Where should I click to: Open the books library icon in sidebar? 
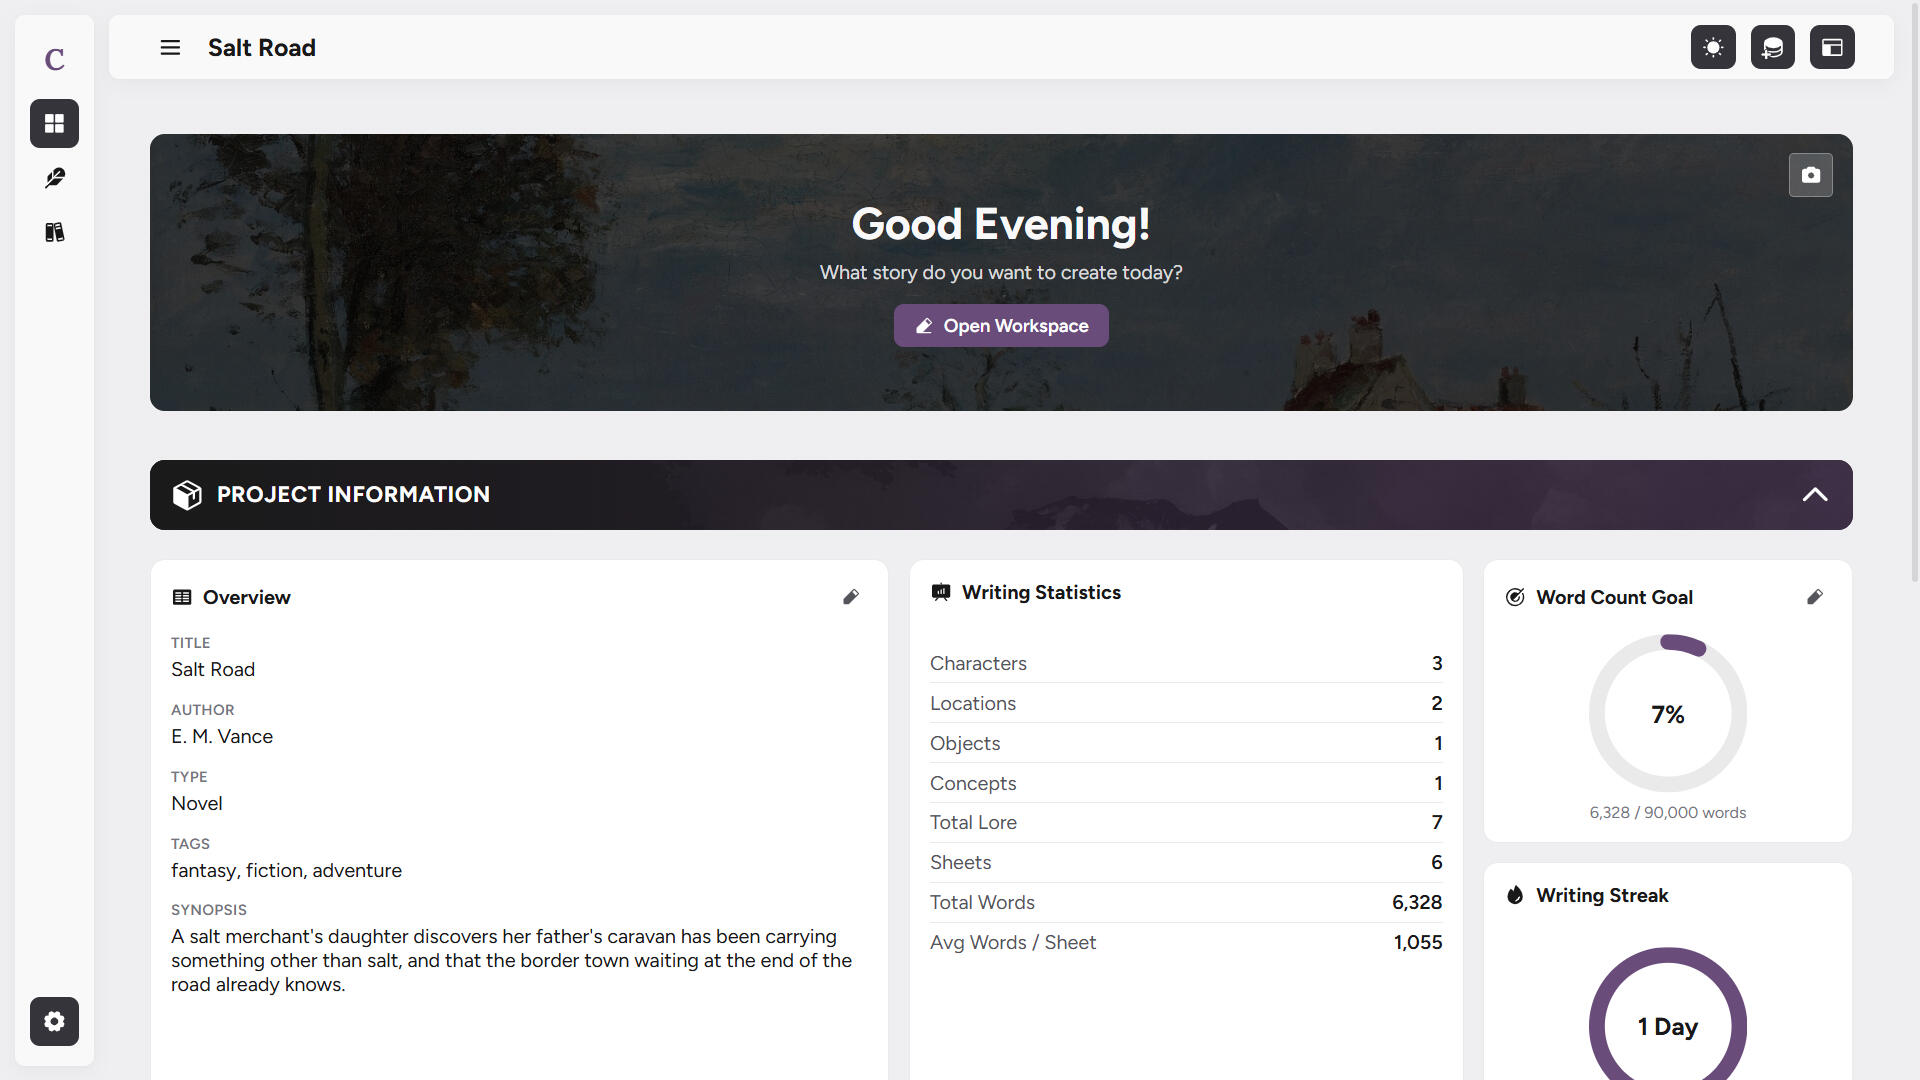(x=54, y=232)
